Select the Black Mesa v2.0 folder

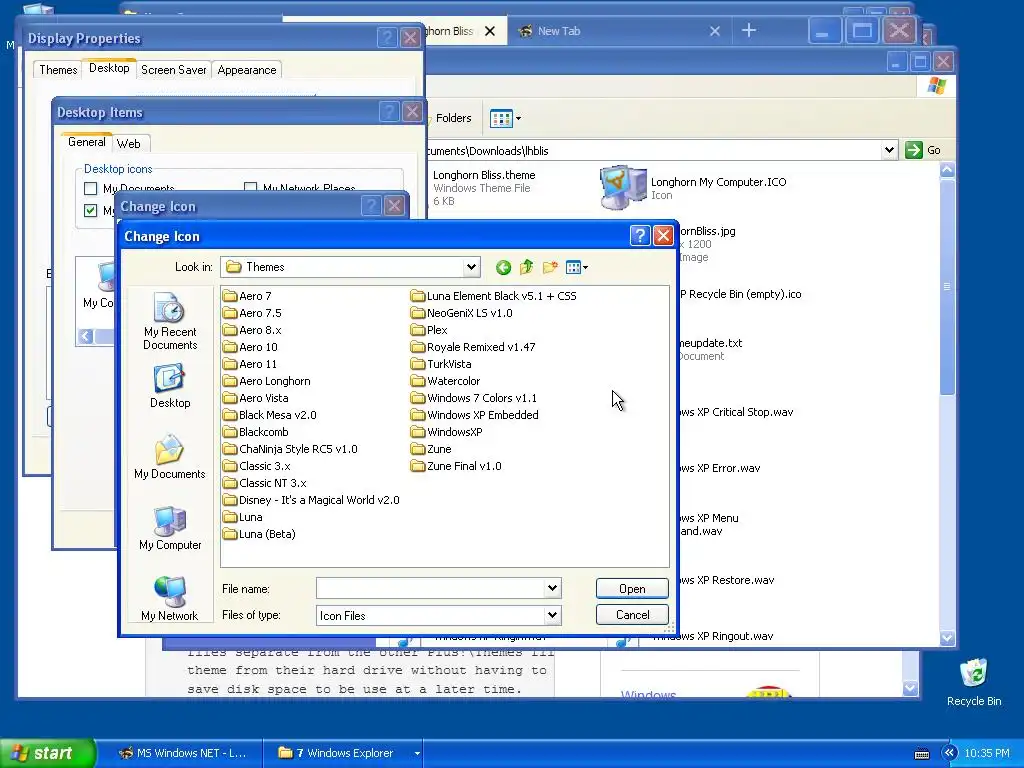[x=269, y=415]
